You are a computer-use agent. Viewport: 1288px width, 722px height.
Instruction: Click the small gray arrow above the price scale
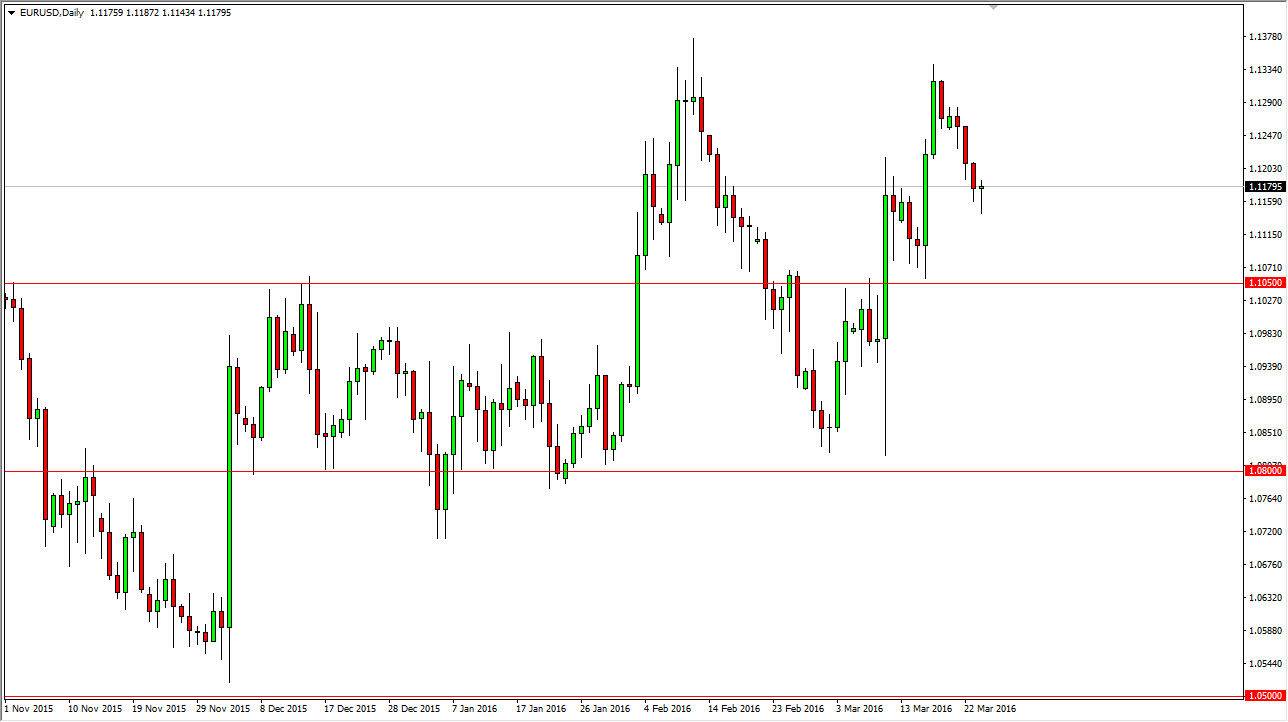click(x=993, y=8)
